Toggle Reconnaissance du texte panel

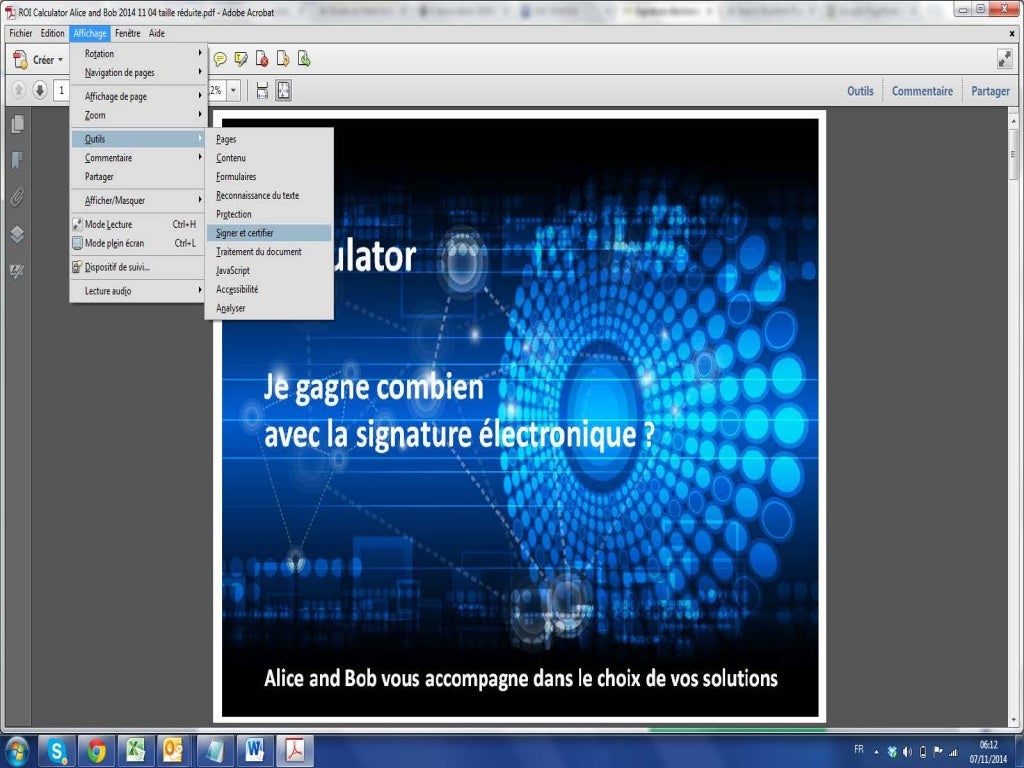pos(269,195)
